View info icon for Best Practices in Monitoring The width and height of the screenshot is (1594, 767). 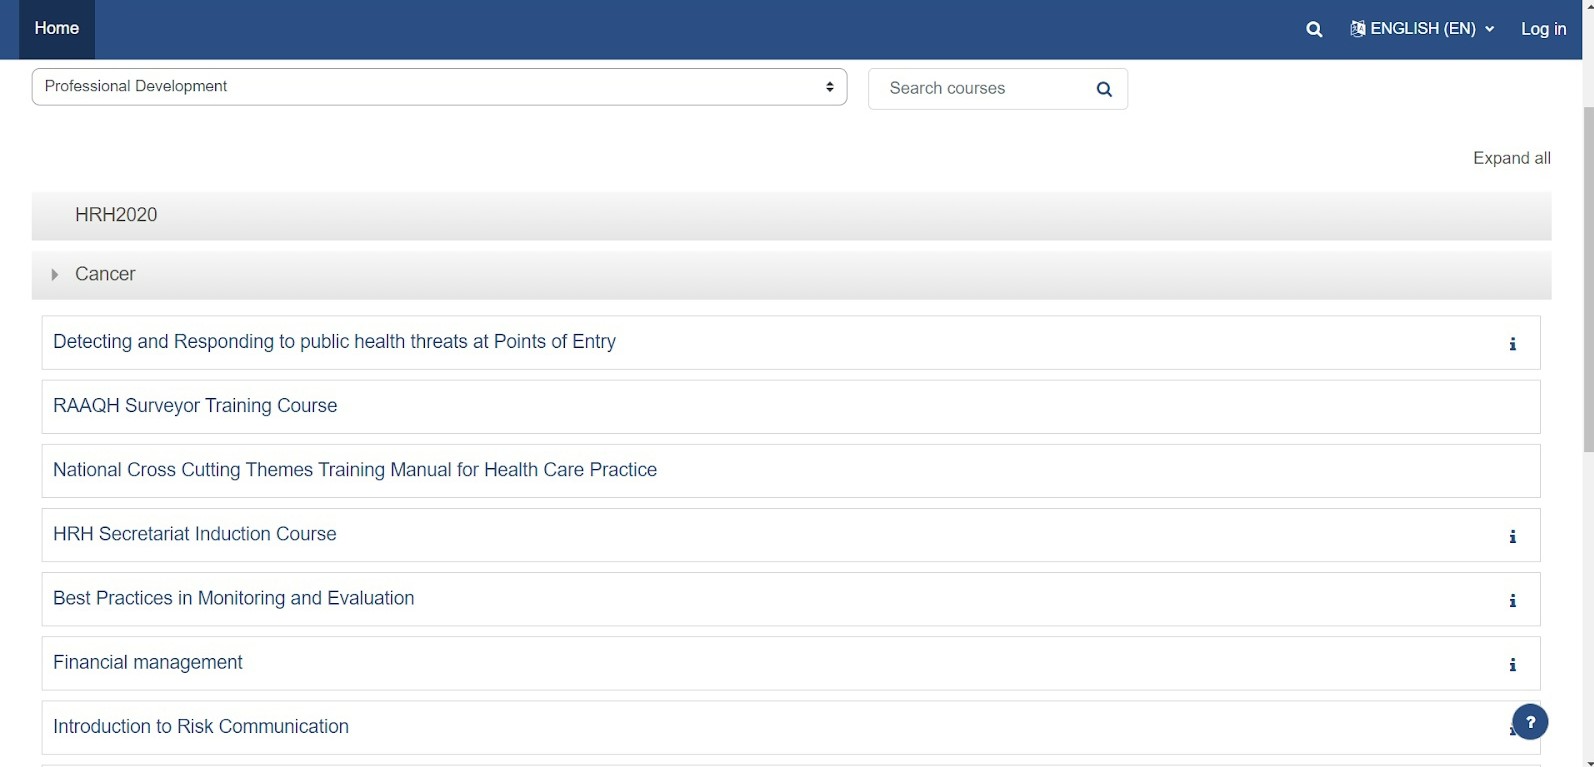tap(1512, 601)
